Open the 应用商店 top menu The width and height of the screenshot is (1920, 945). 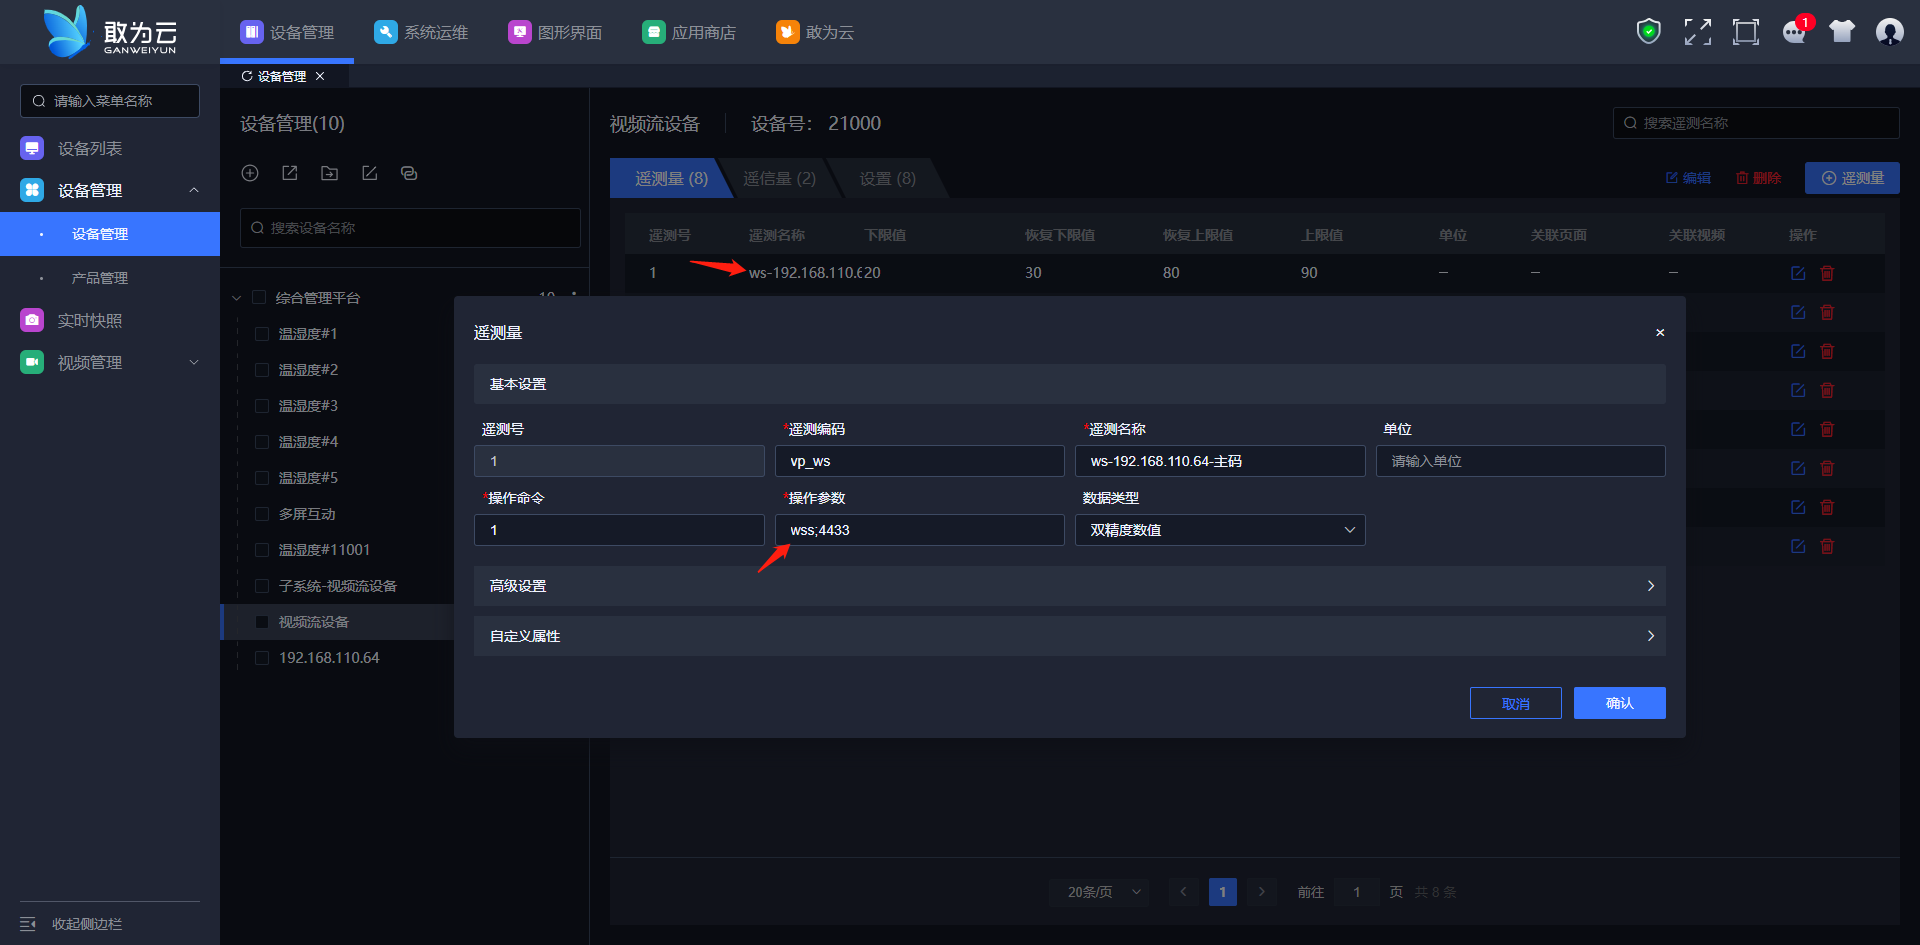[x=689, y=32]
